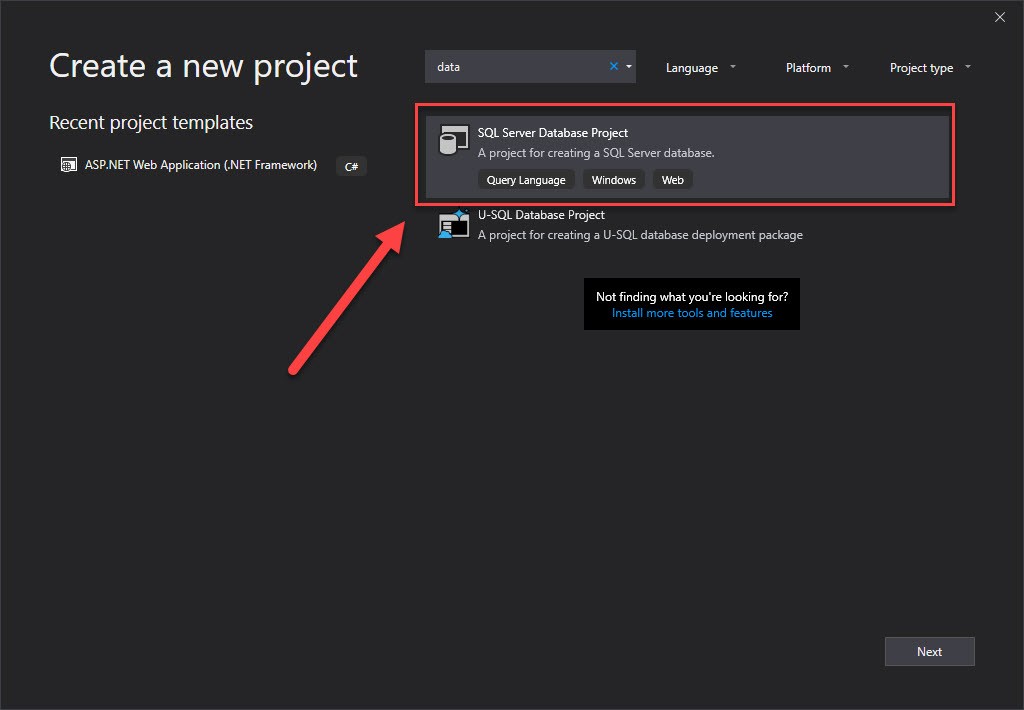The width and height of the screenshot is (1024, 710).
Task: Click the C# badge next to ASP.NET template
Action: (x=351, y=166)
